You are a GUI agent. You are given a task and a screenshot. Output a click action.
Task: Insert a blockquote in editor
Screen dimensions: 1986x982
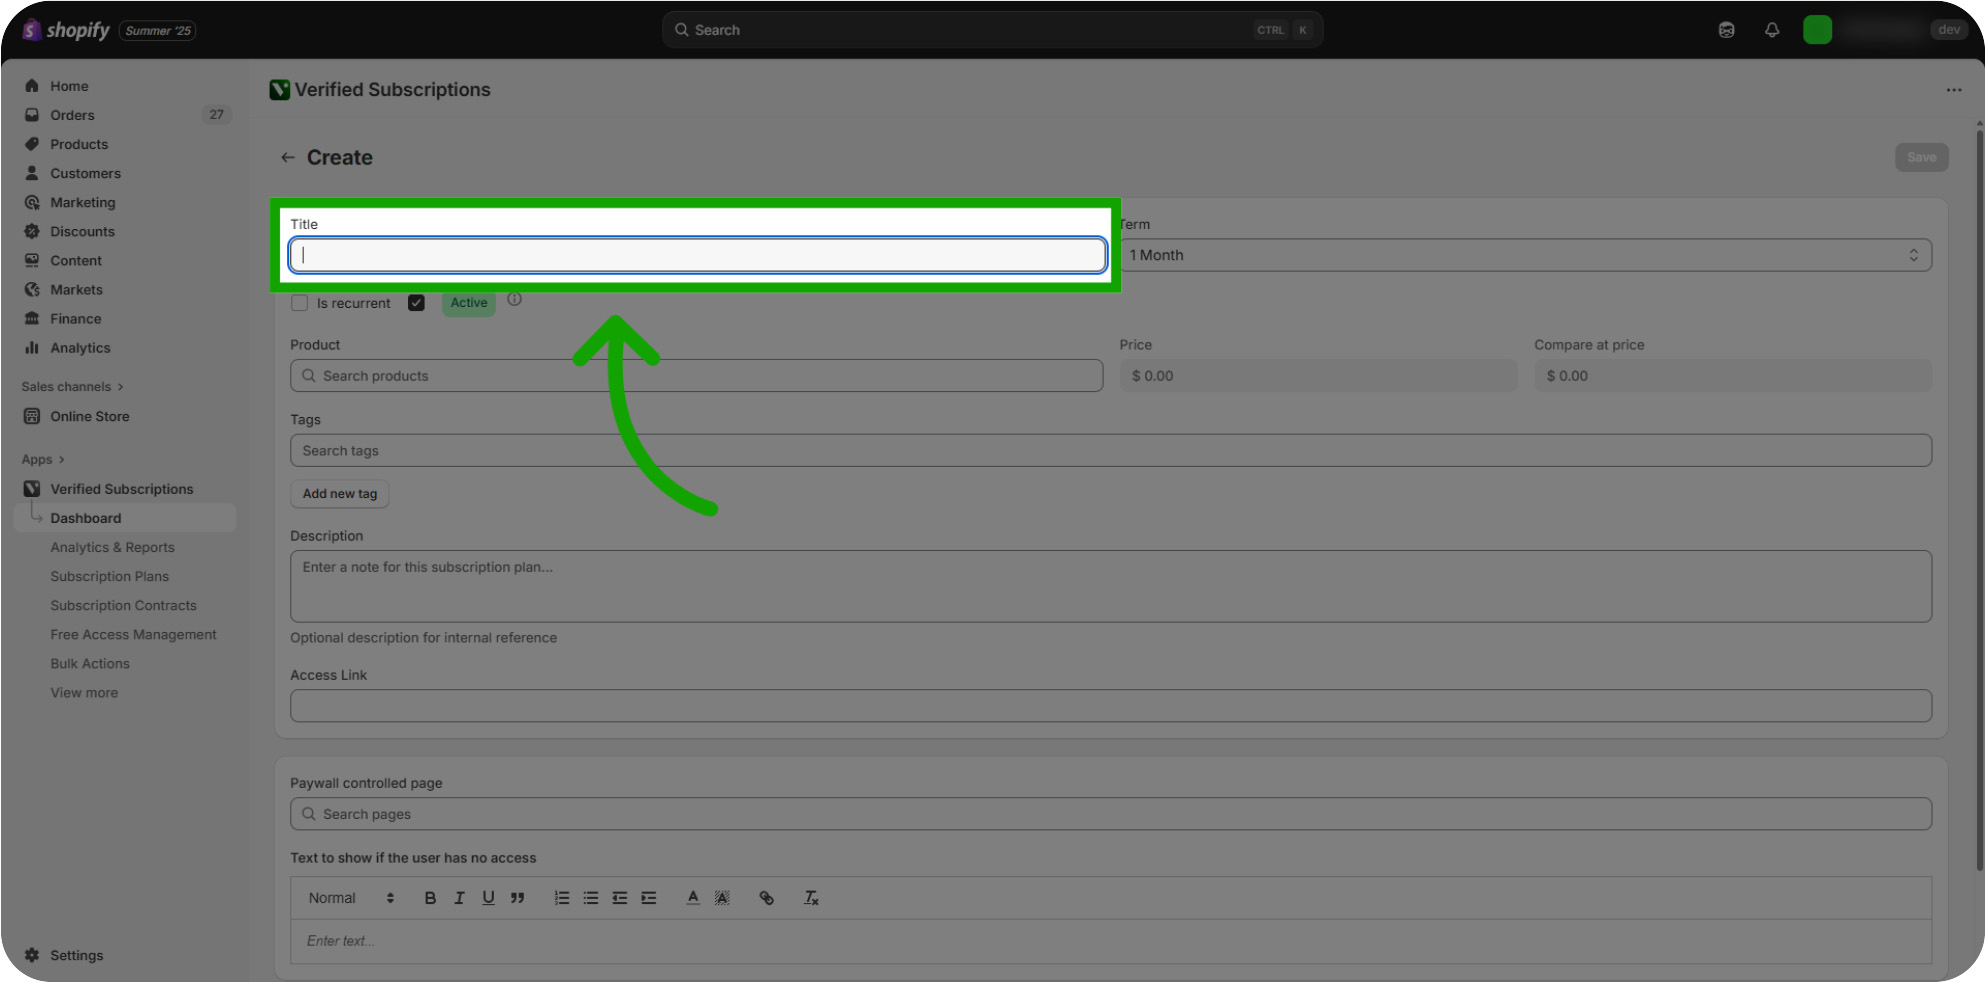pyautogui.click(x=517, y=898)
